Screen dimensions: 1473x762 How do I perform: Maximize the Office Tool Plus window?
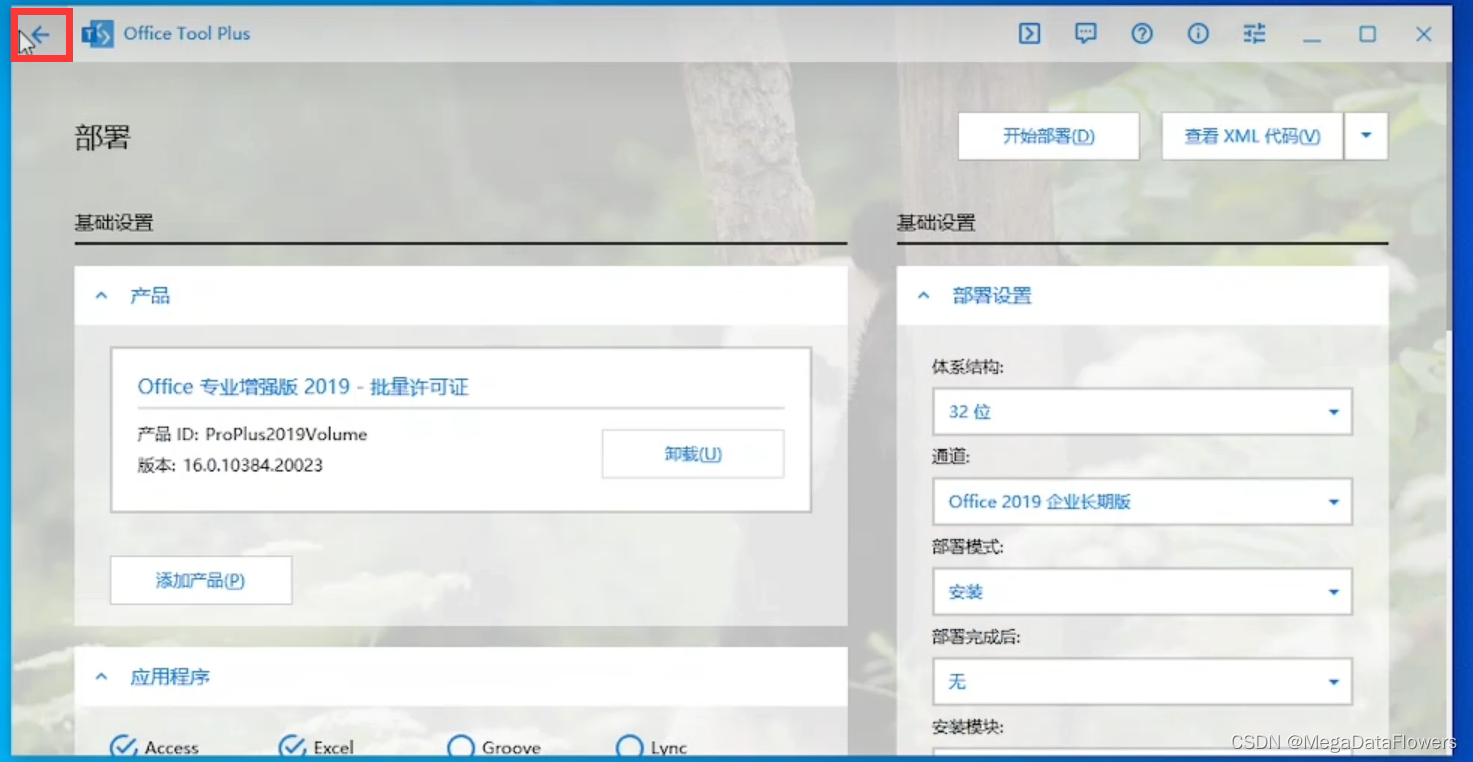[x=1368, y=34]
